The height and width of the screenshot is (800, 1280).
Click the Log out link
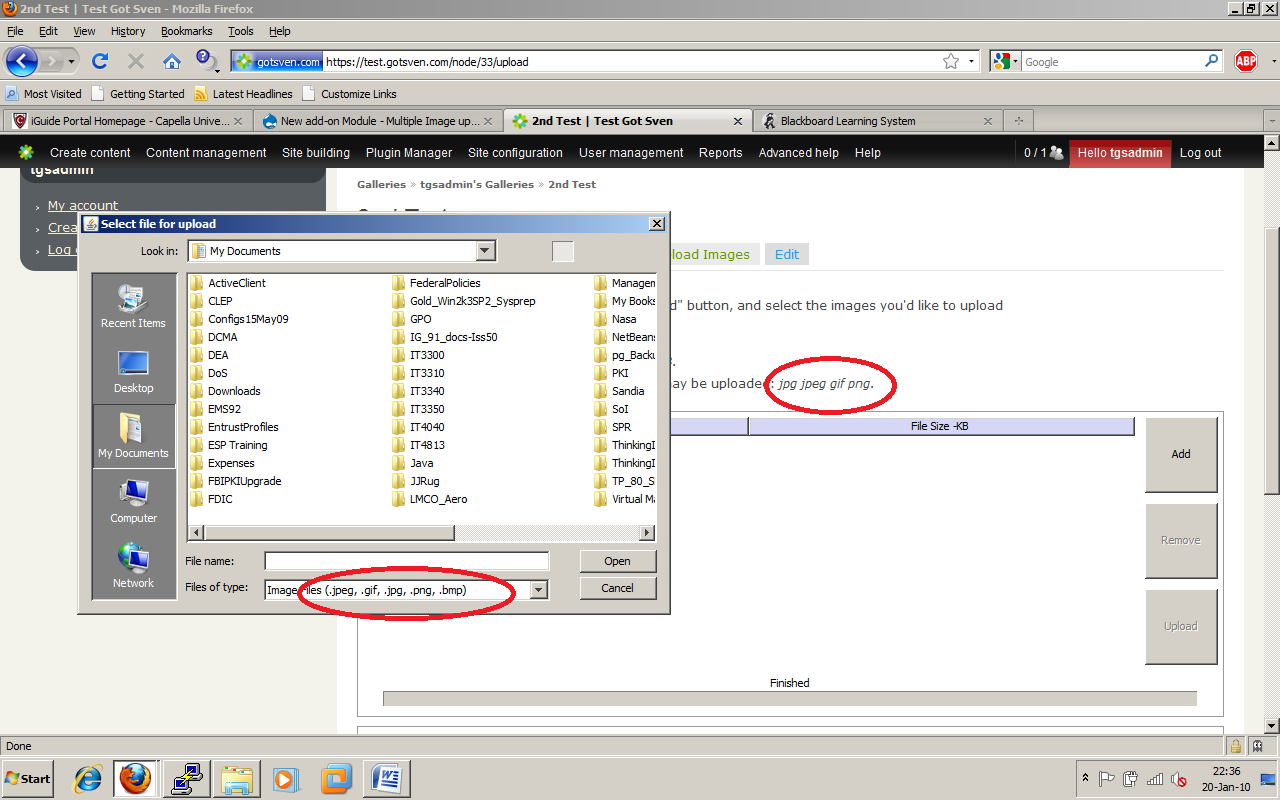[x=1200, y=153]
